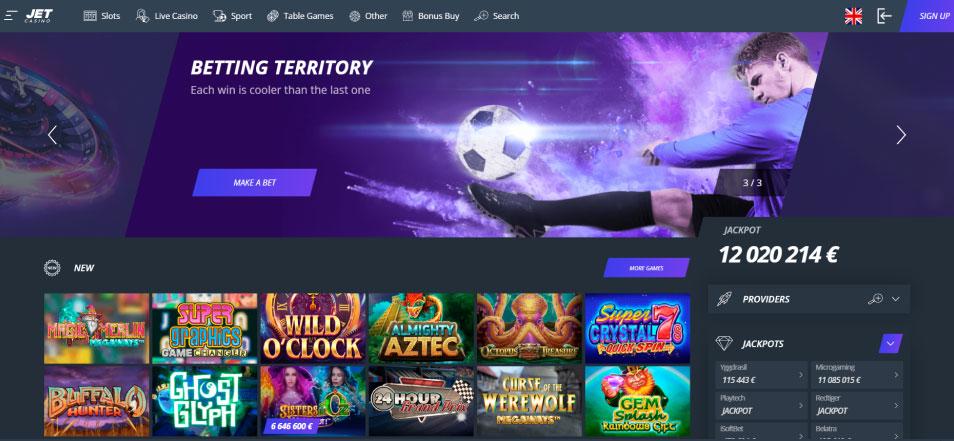Expand the Providers dropdown chevron
This screenshot has height=441, width=954.
tap(895, 299)
